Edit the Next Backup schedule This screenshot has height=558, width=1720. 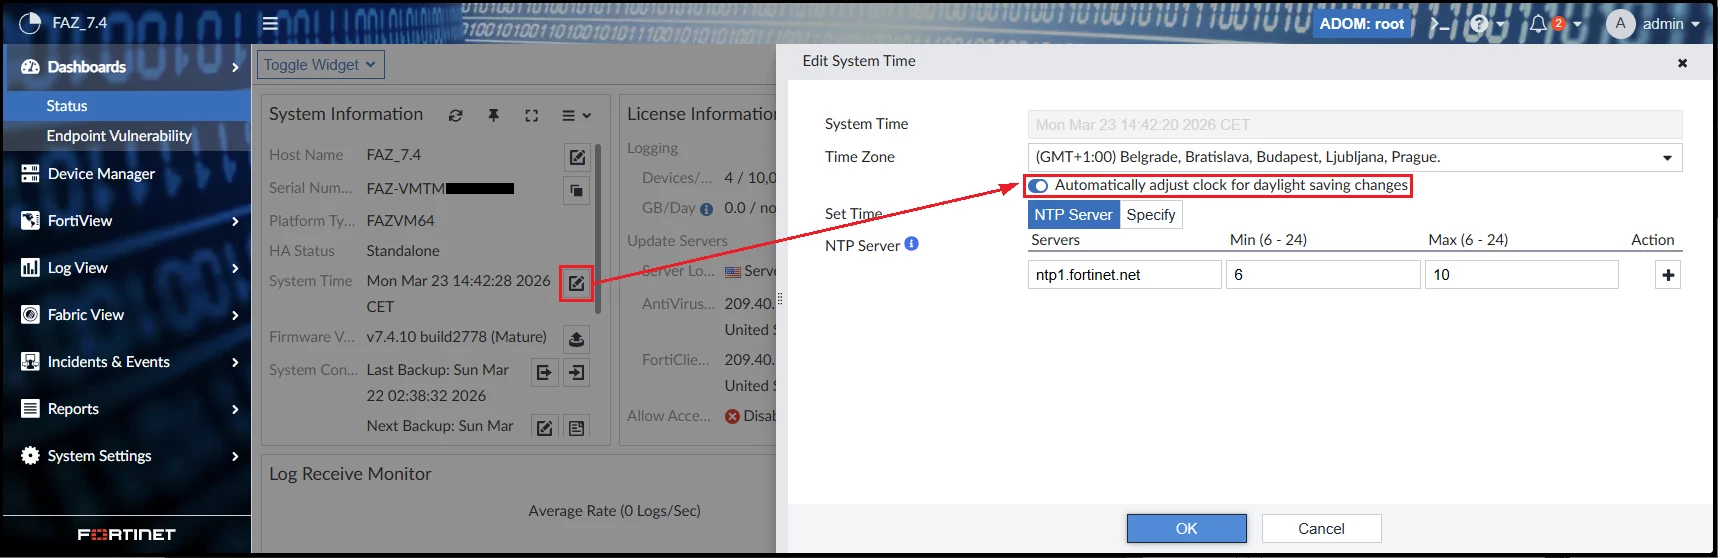coord(544,428)
